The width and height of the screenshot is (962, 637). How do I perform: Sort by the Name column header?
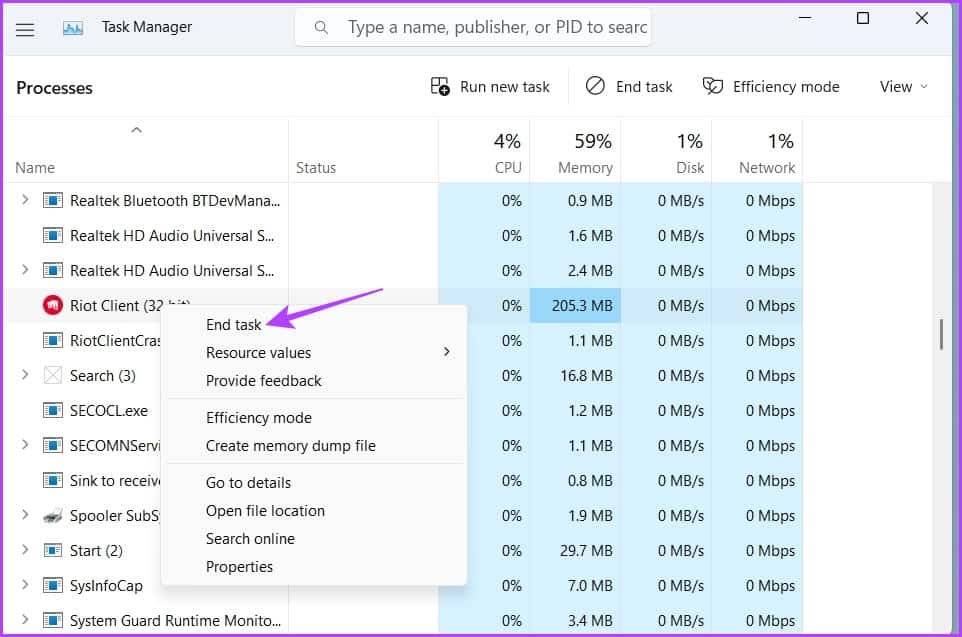point(146,152)
